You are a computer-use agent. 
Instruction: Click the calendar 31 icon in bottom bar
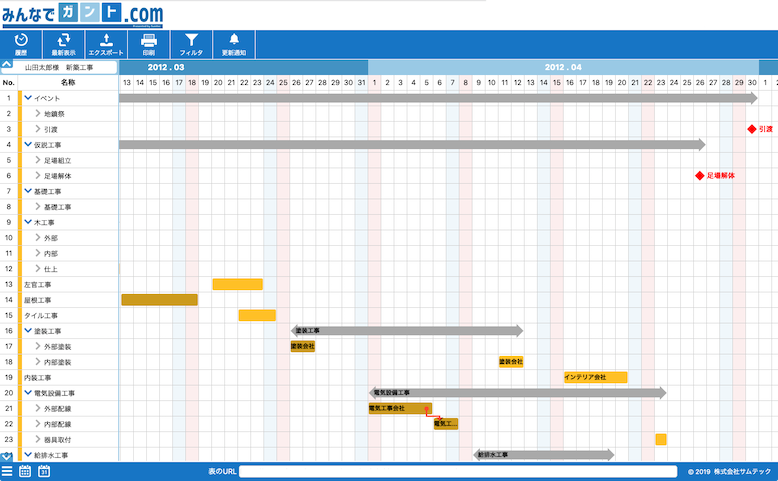(44, 471)
